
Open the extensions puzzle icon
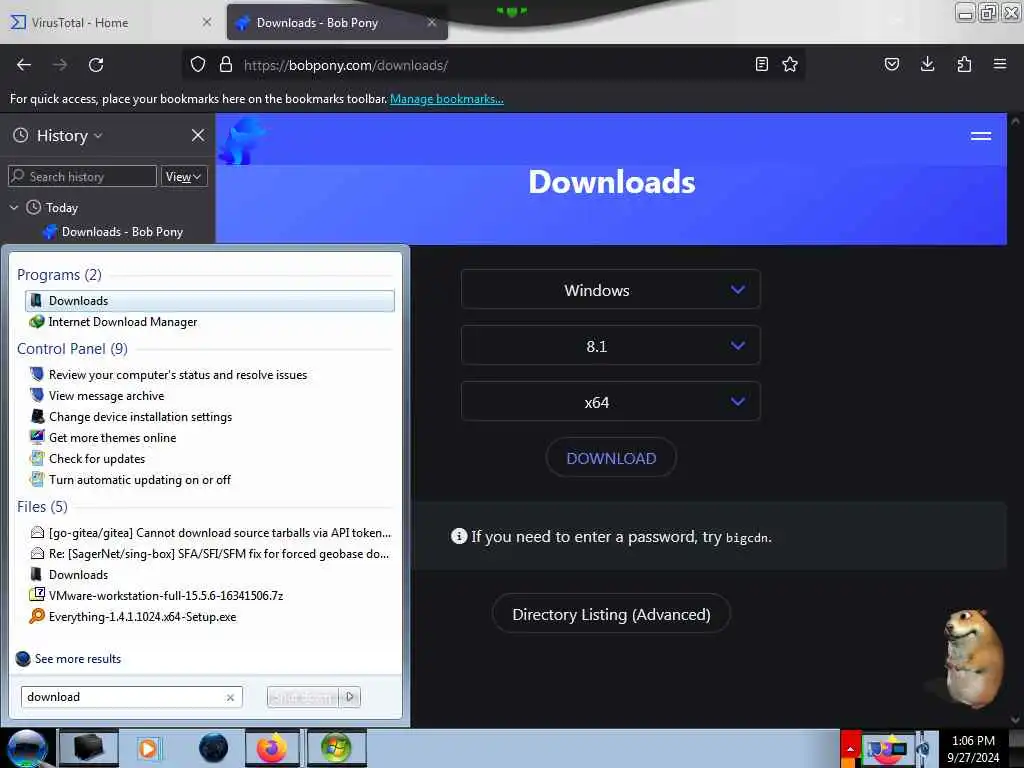coord(964,64)
